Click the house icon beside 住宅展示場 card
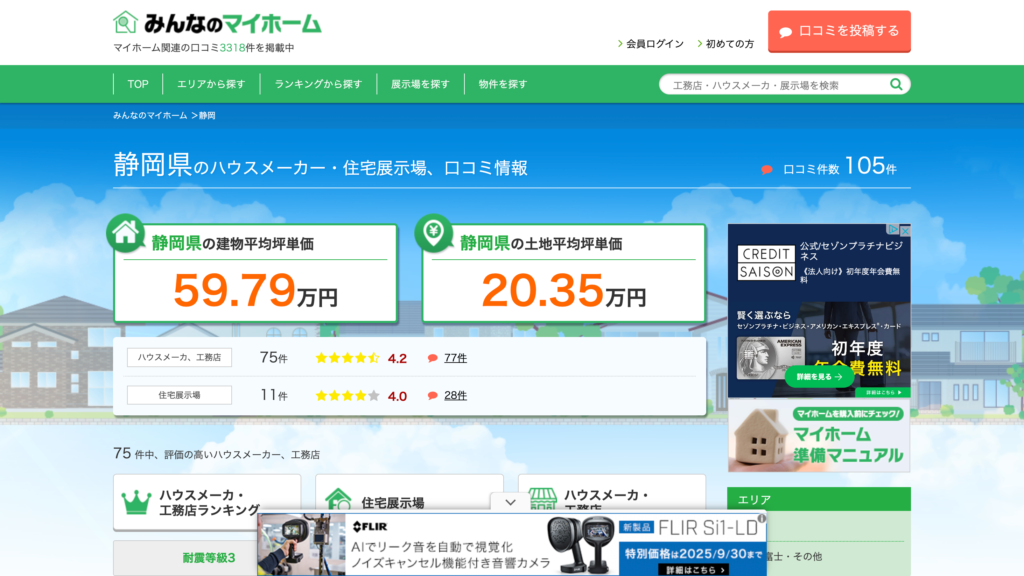 click(339, 500)
